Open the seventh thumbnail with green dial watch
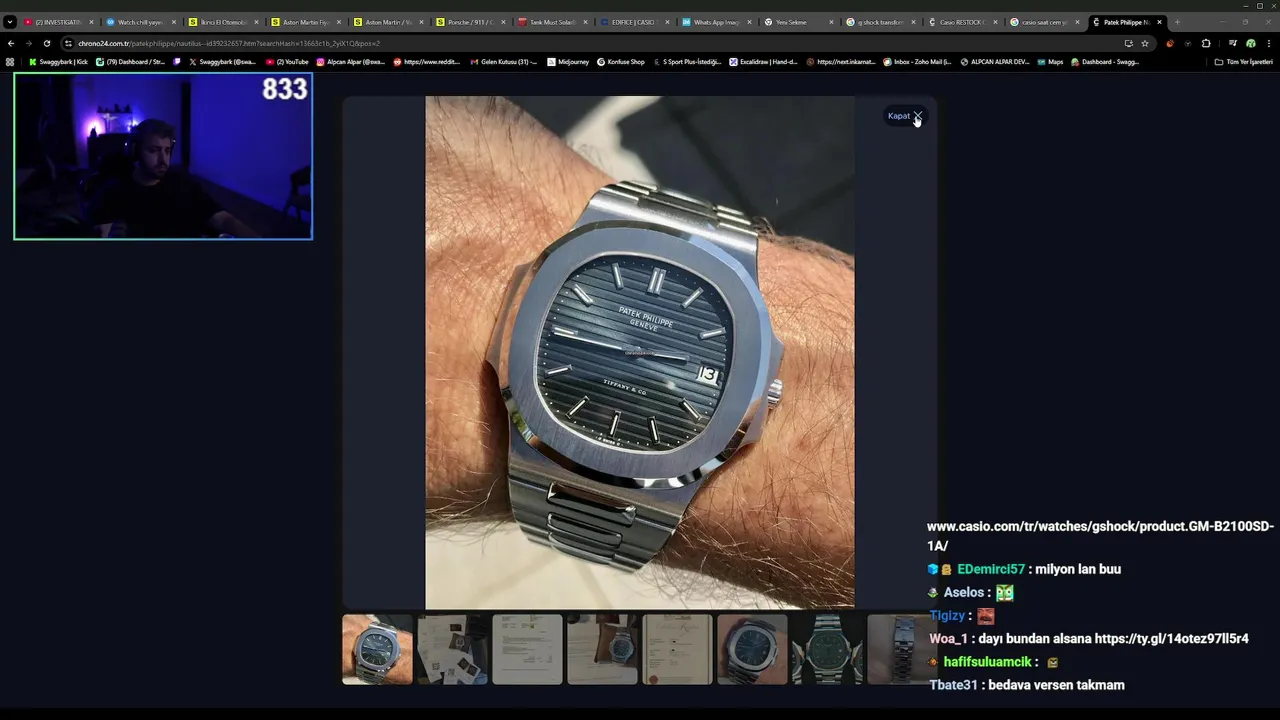 coord(827,649)
